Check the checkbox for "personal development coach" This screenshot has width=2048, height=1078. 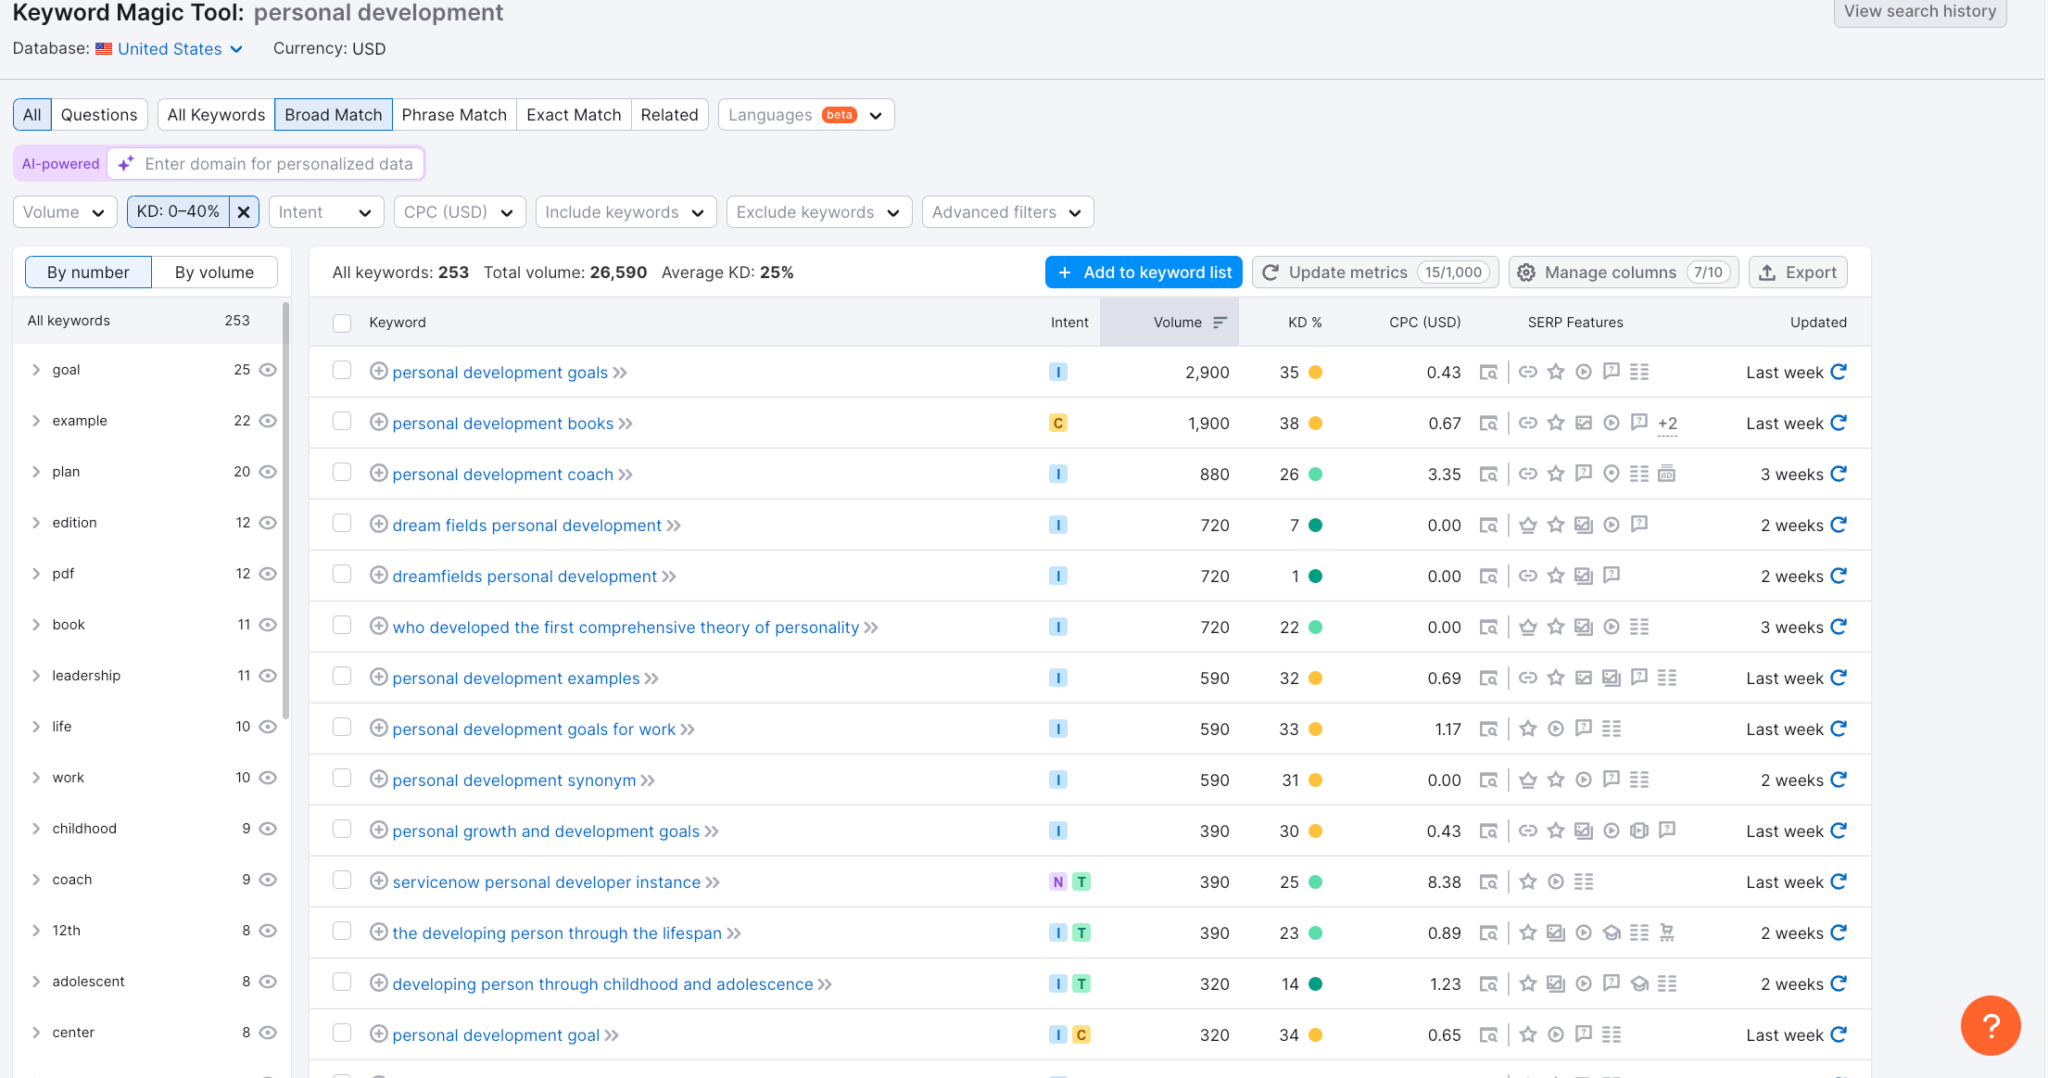[341, 474]
